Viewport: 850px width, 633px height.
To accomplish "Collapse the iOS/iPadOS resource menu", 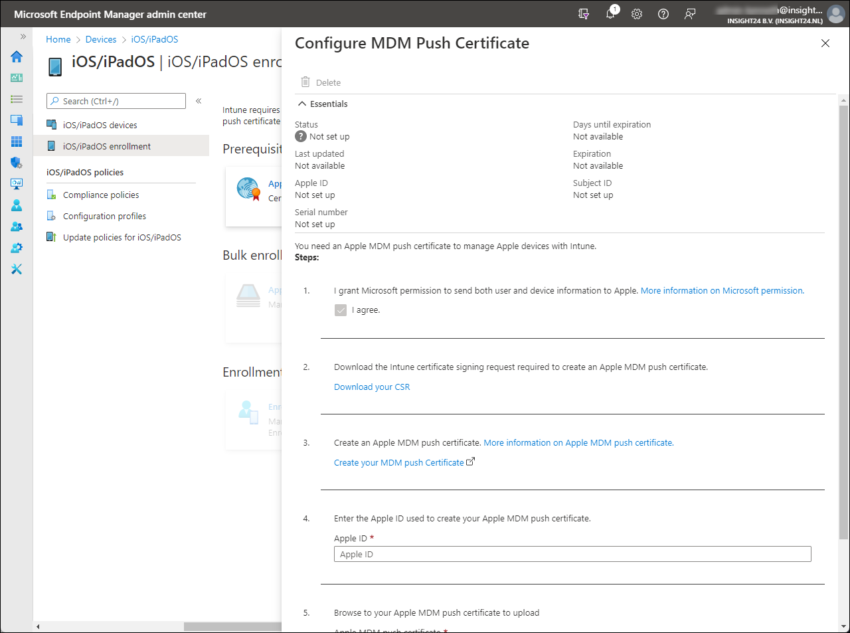I will click(198, 101).
